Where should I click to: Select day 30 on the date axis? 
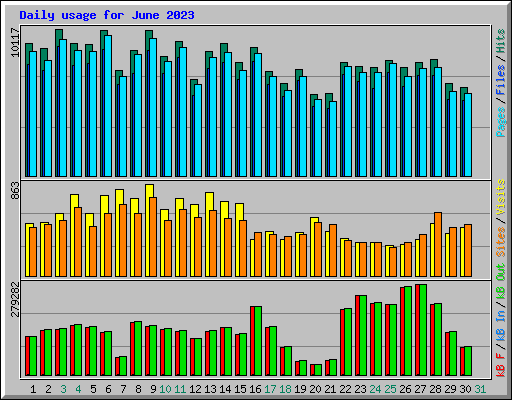point(465,389)
